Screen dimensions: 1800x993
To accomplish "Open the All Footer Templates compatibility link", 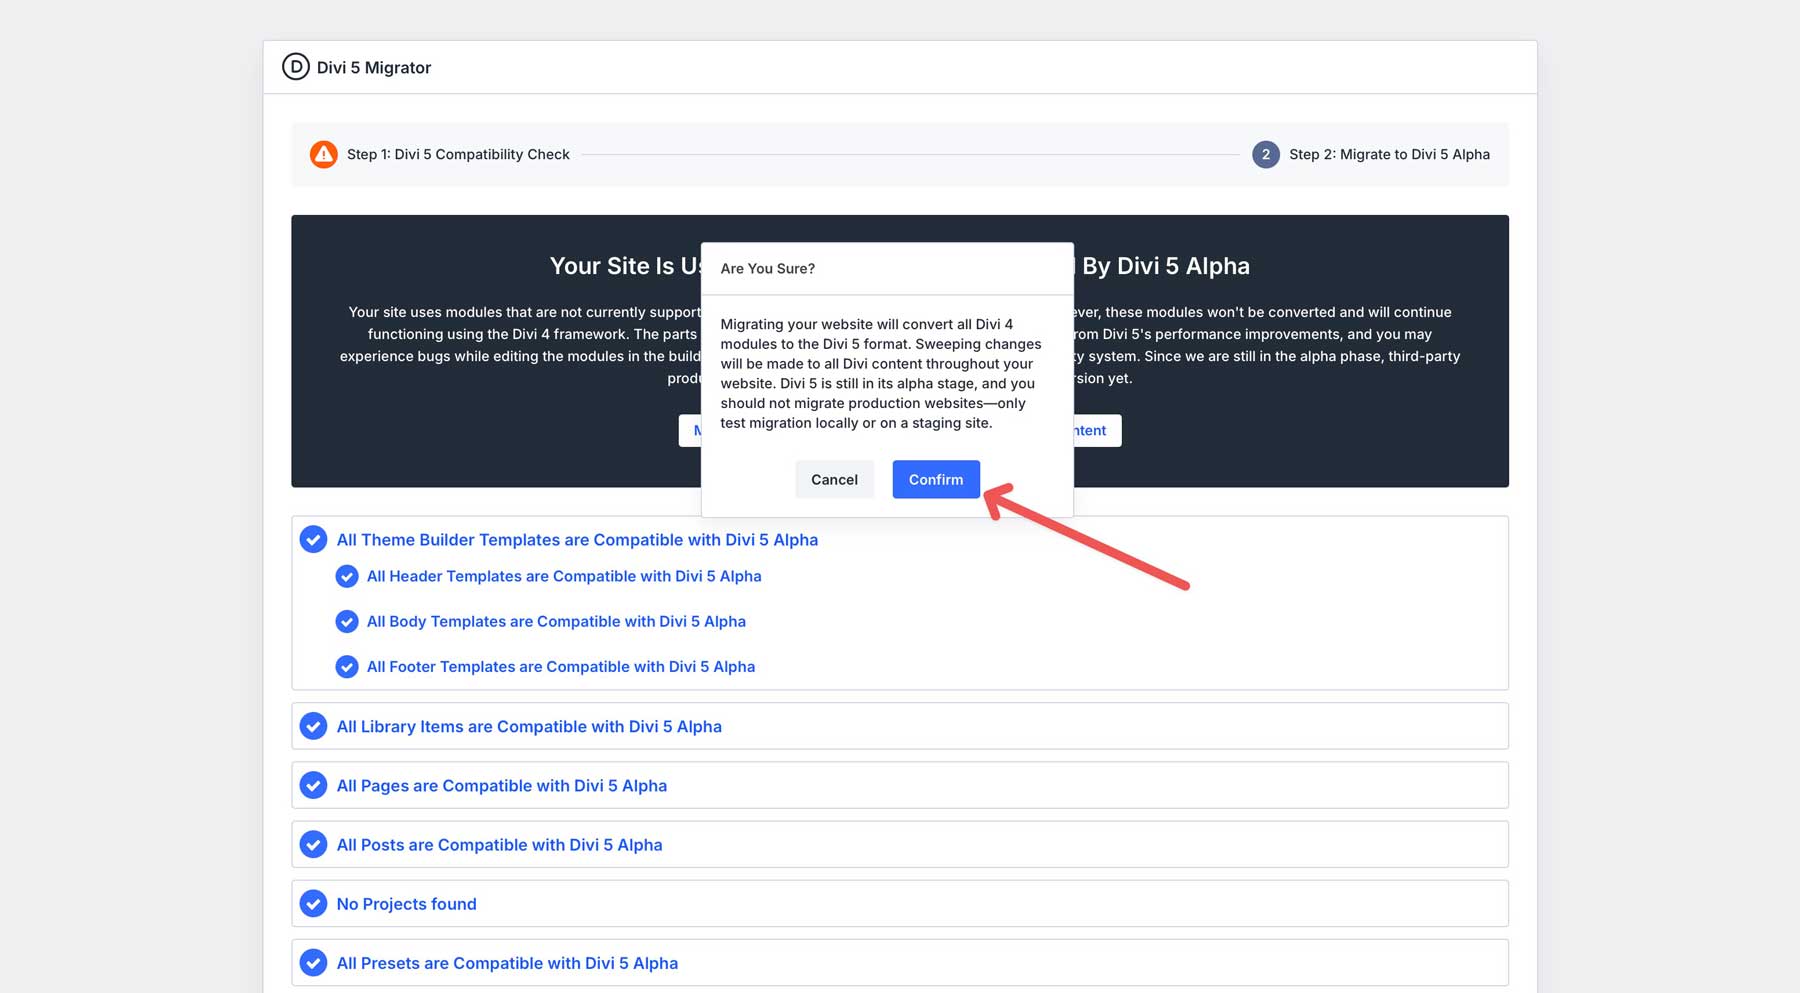I will (x=560, y=666).
